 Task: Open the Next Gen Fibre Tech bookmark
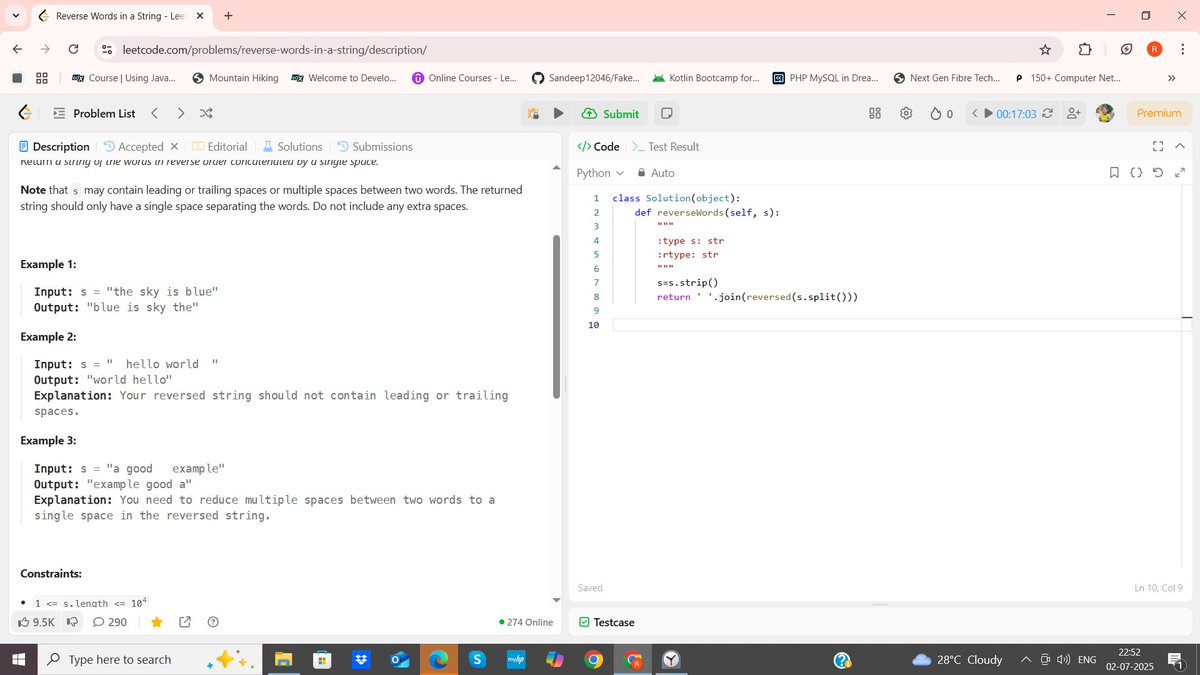946,78
